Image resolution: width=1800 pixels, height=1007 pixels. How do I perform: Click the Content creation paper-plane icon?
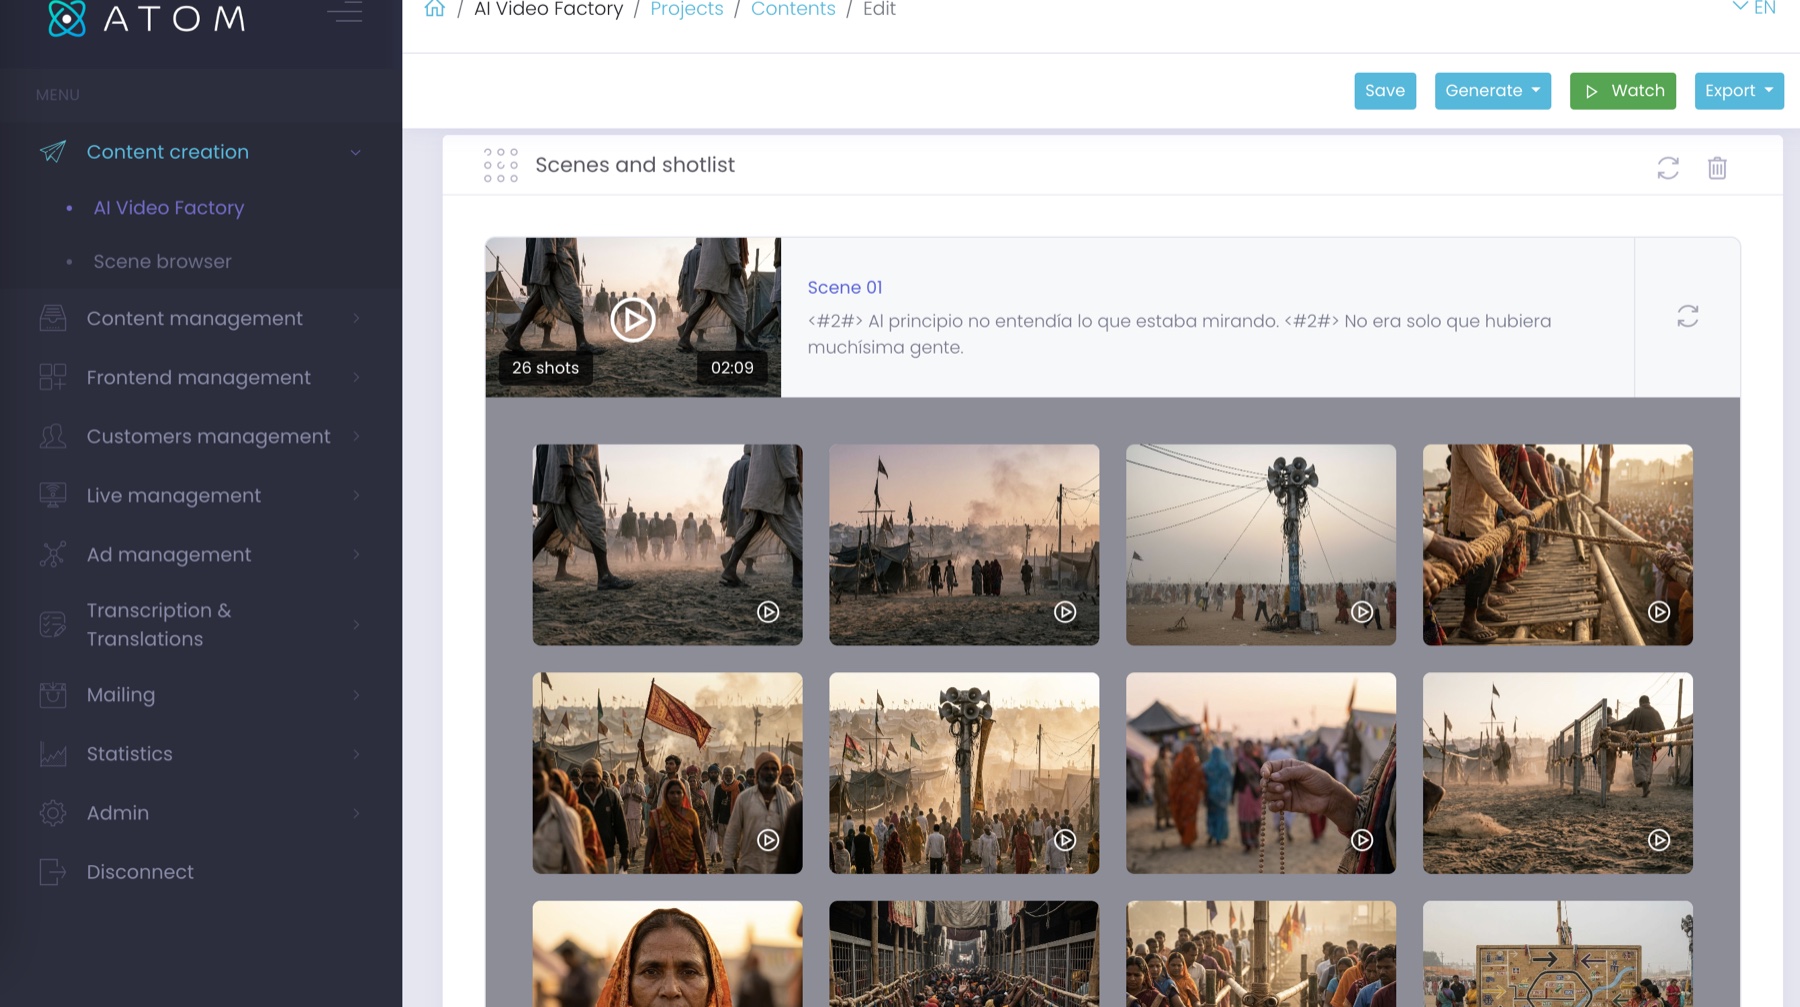coord(53,152)
